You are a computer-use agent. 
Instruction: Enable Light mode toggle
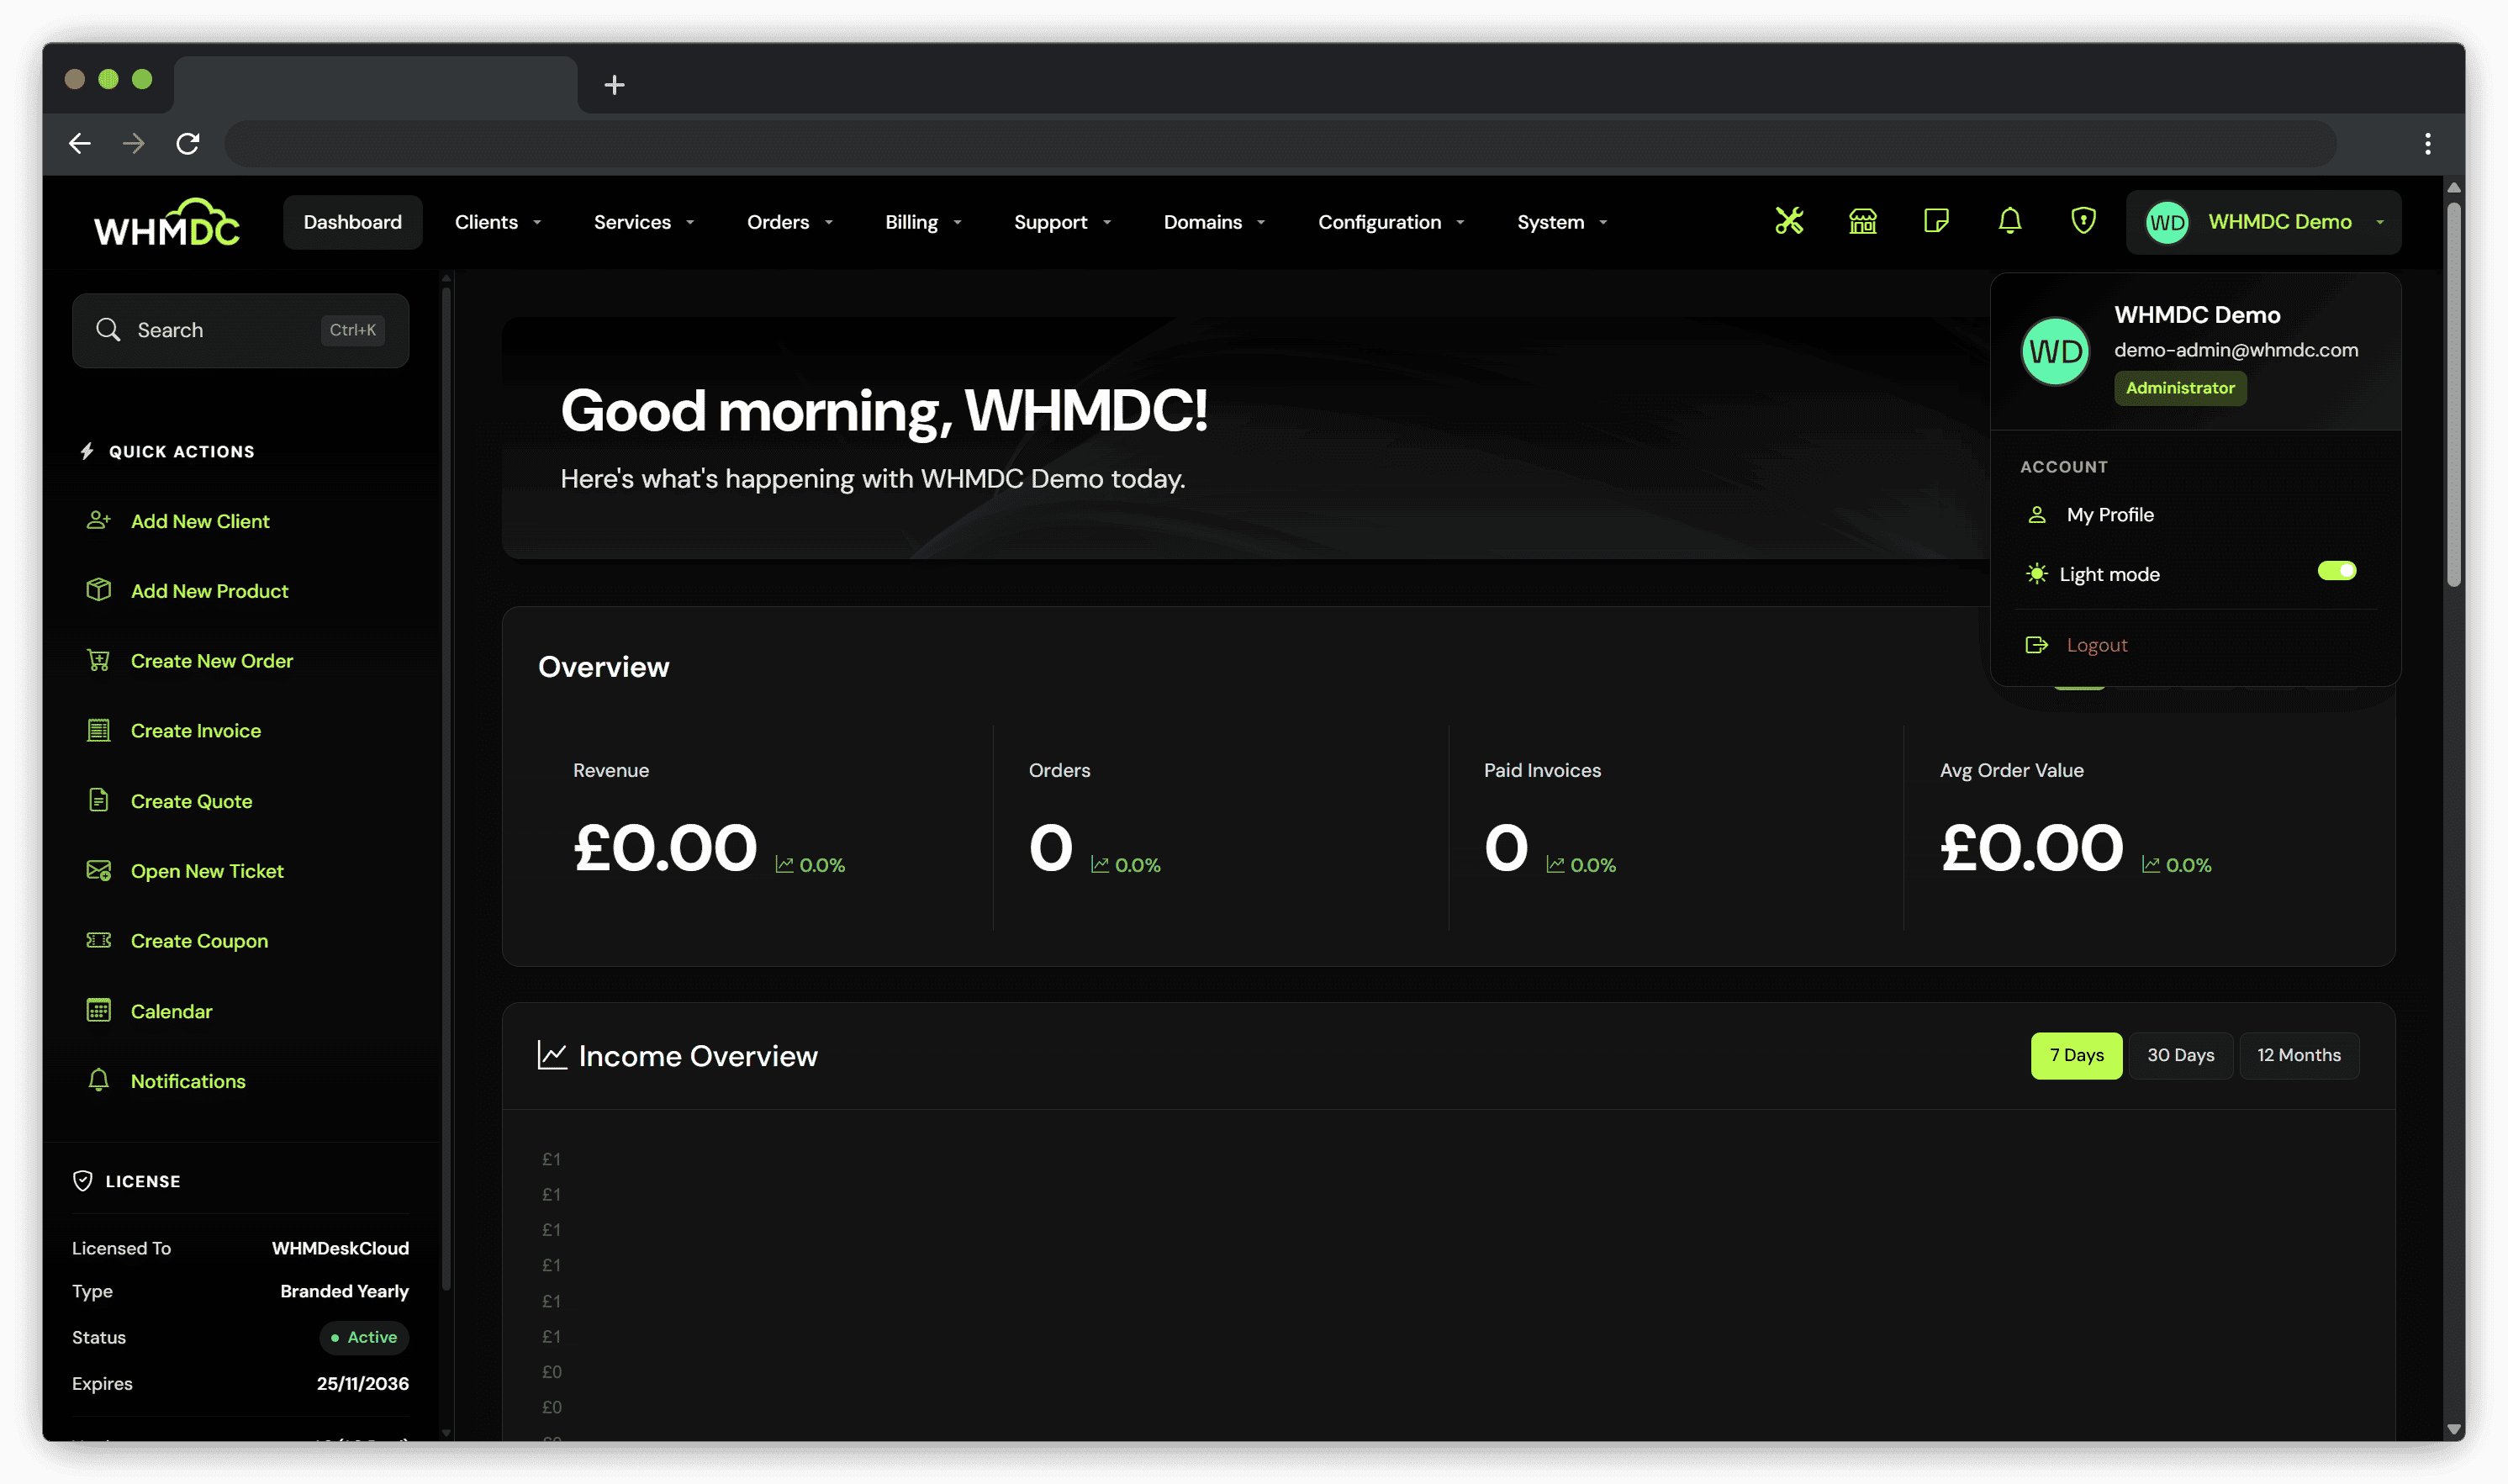2337,570
